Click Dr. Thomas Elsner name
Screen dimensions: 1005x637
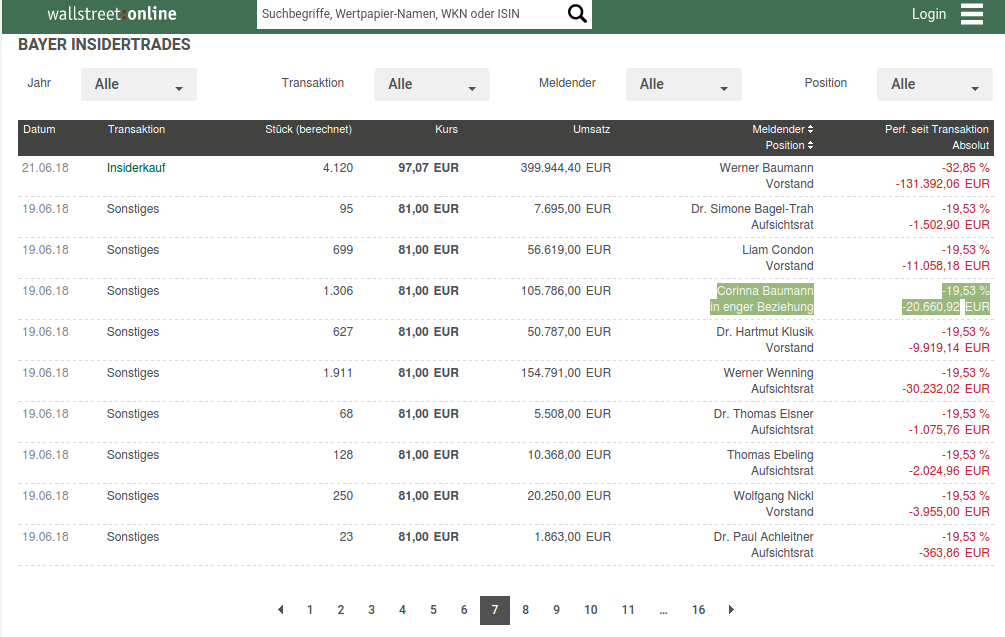(x=763, y=414)
